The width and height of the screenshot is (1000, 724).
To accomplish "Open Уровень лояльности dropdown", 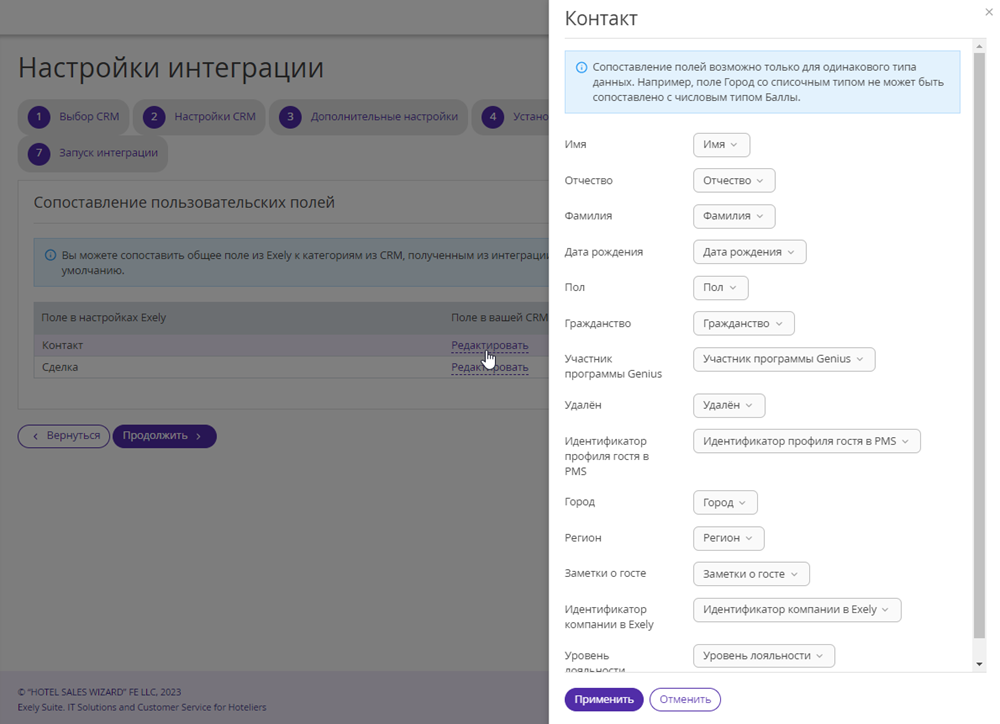I will point(763,656).
